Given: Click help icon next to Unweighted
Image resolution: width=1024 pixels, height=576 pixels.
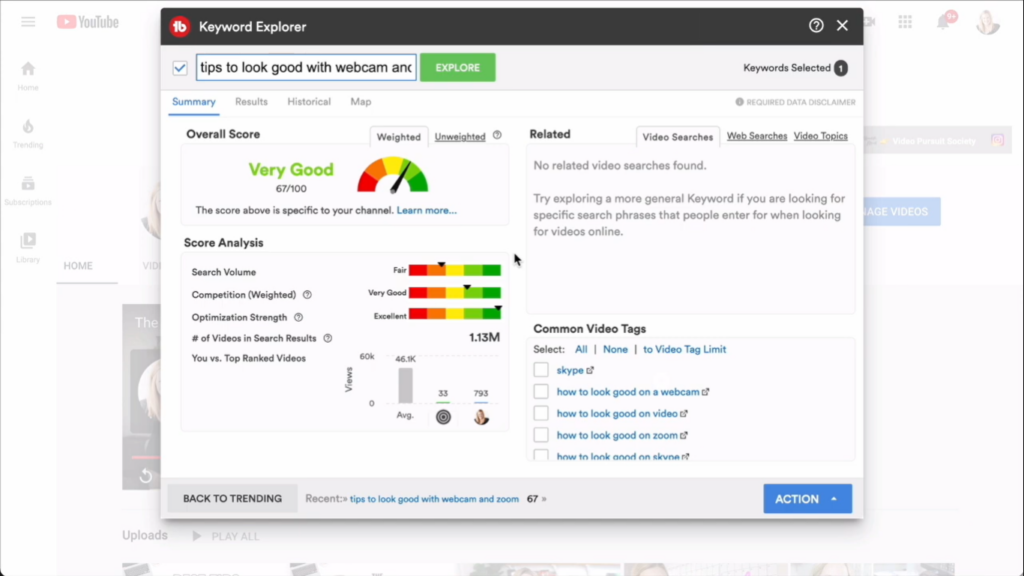Looking at the screenshot, I should 497,135.
